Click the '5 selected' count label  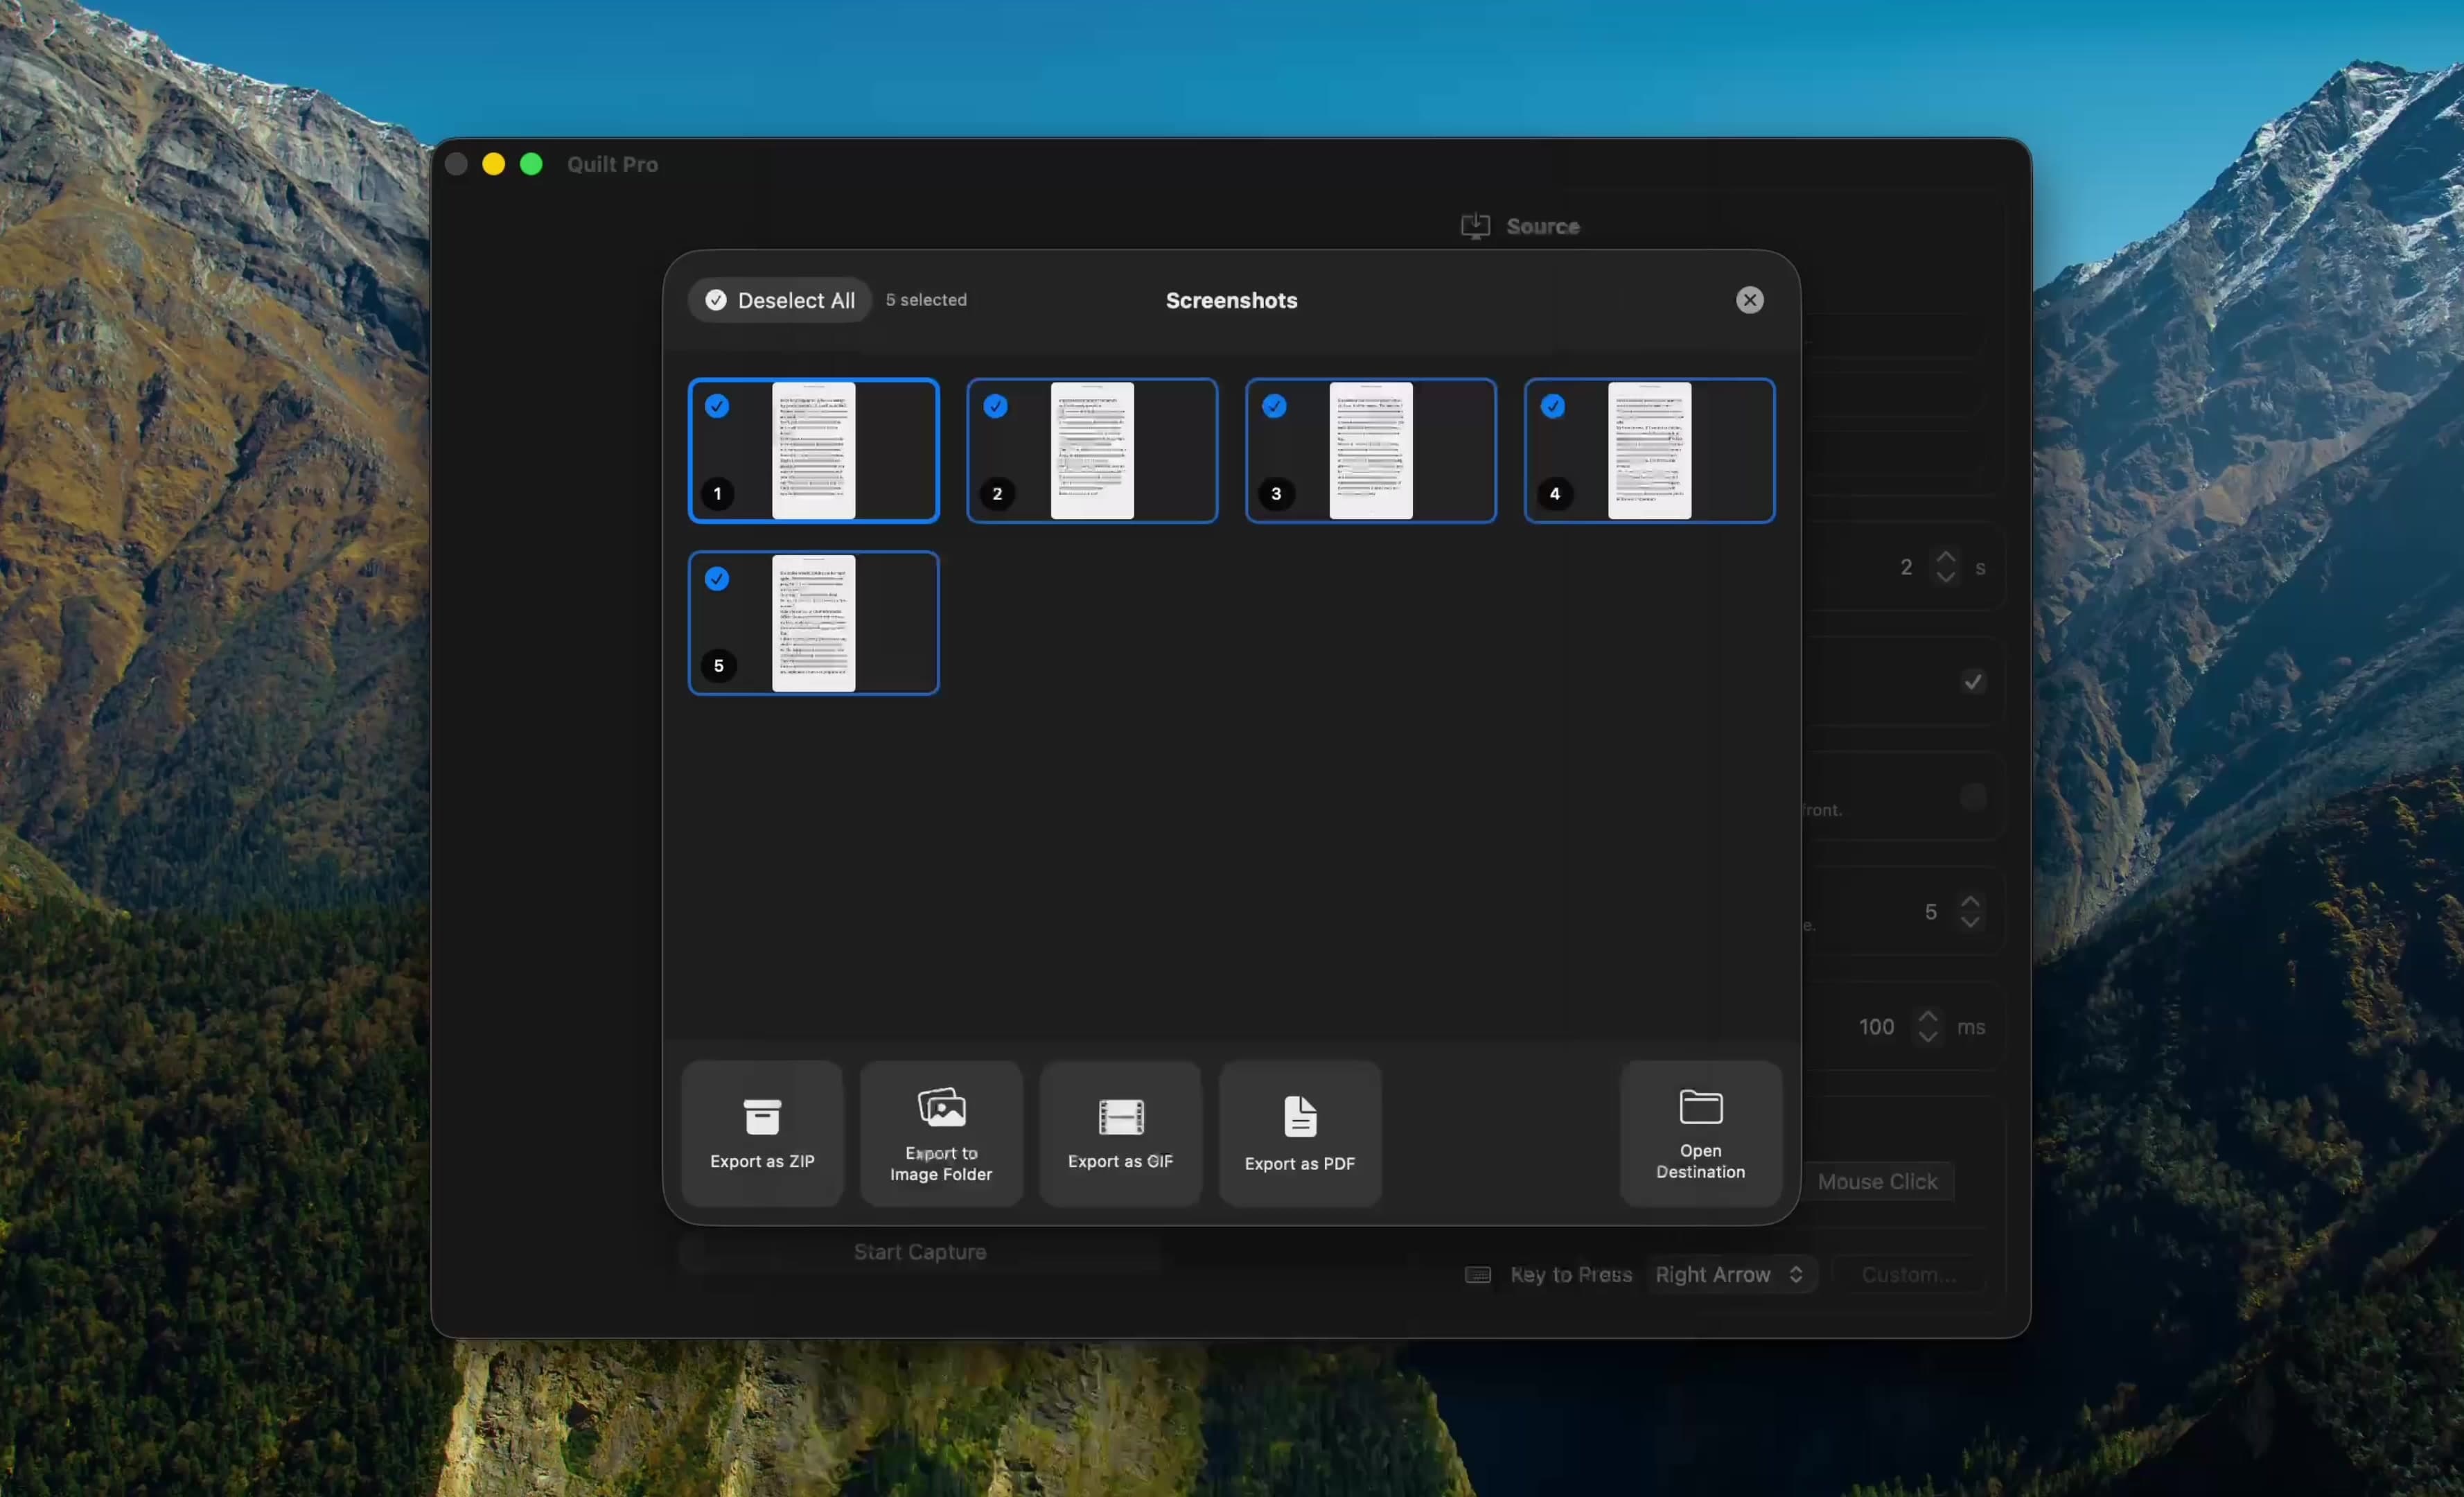pyautogui.click(x=926, y=300)
